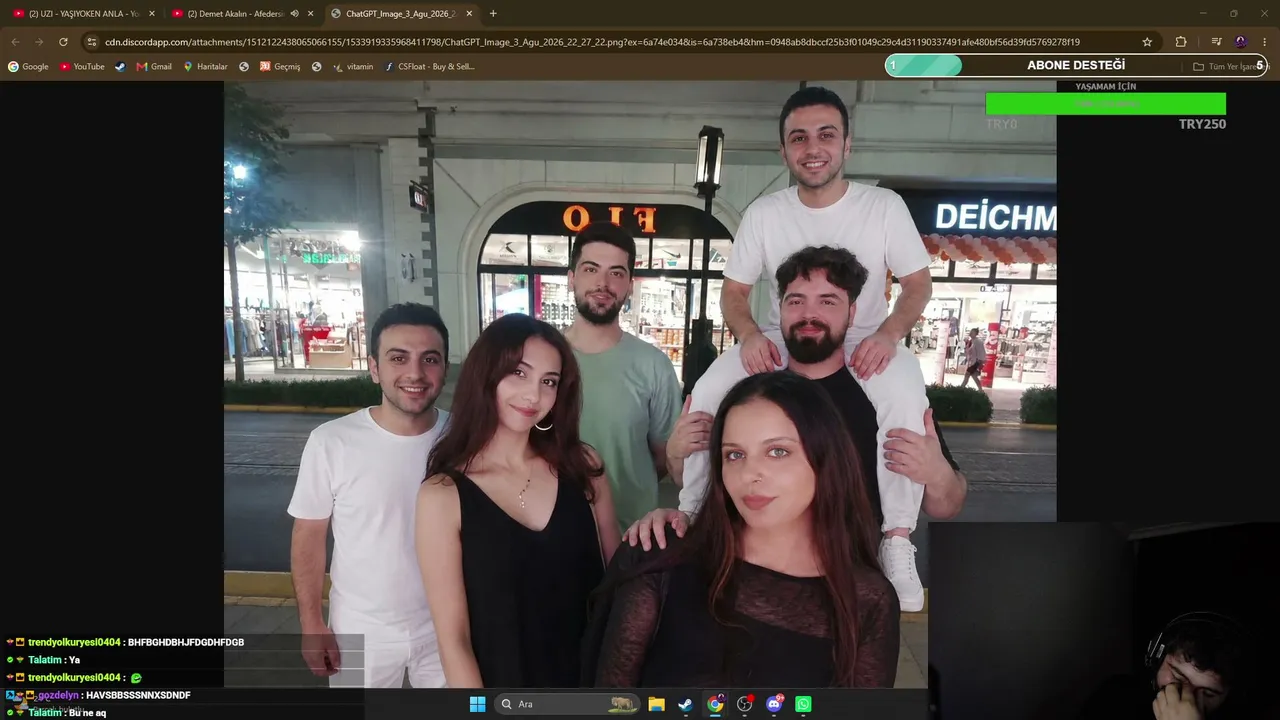This screenshot has width=1280, height=720.
Task: View site information for cdn.discordapp.com
Action: click(92, 42)
